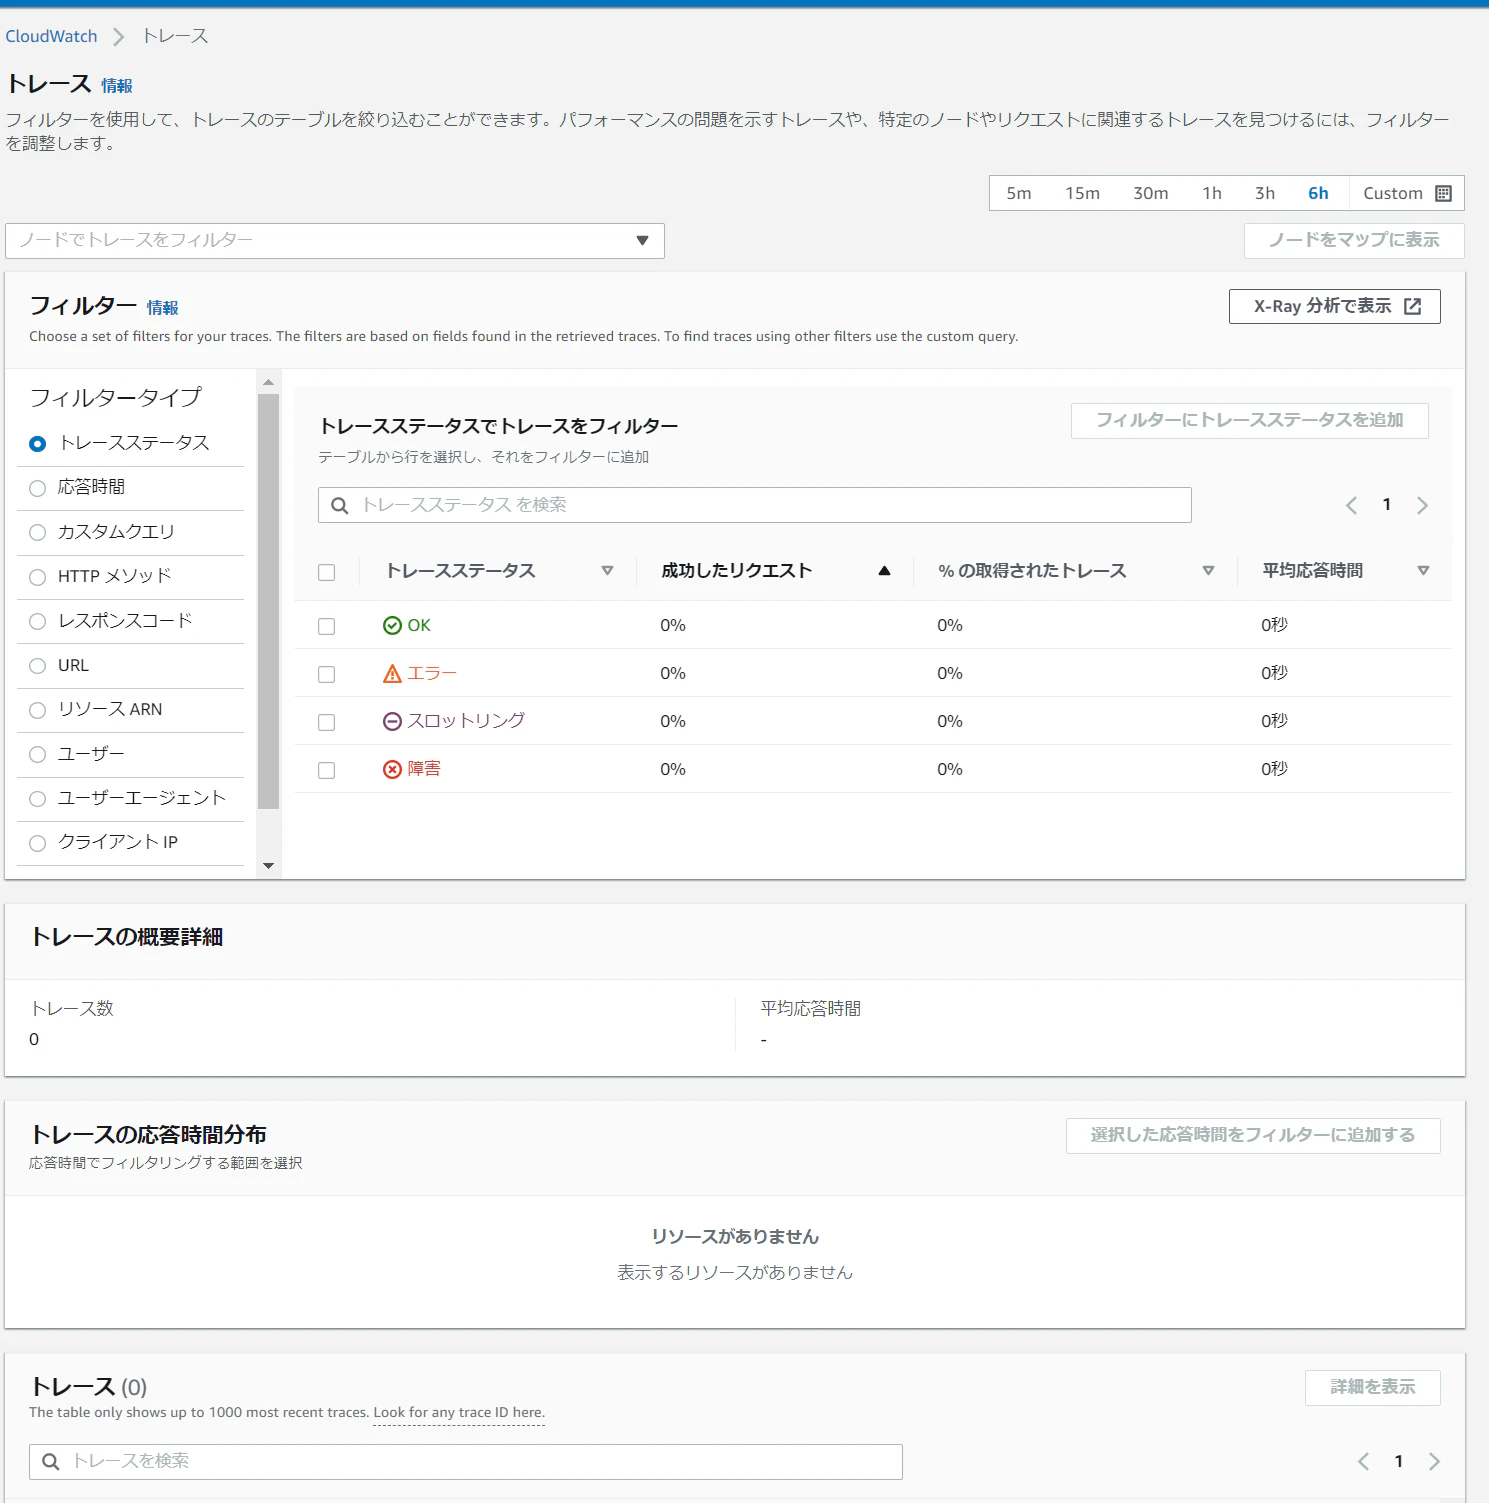This screenshot has height=1503, width=1489.
Task: Click the トレースステータス を検索 field
Action: coord(755,505)
